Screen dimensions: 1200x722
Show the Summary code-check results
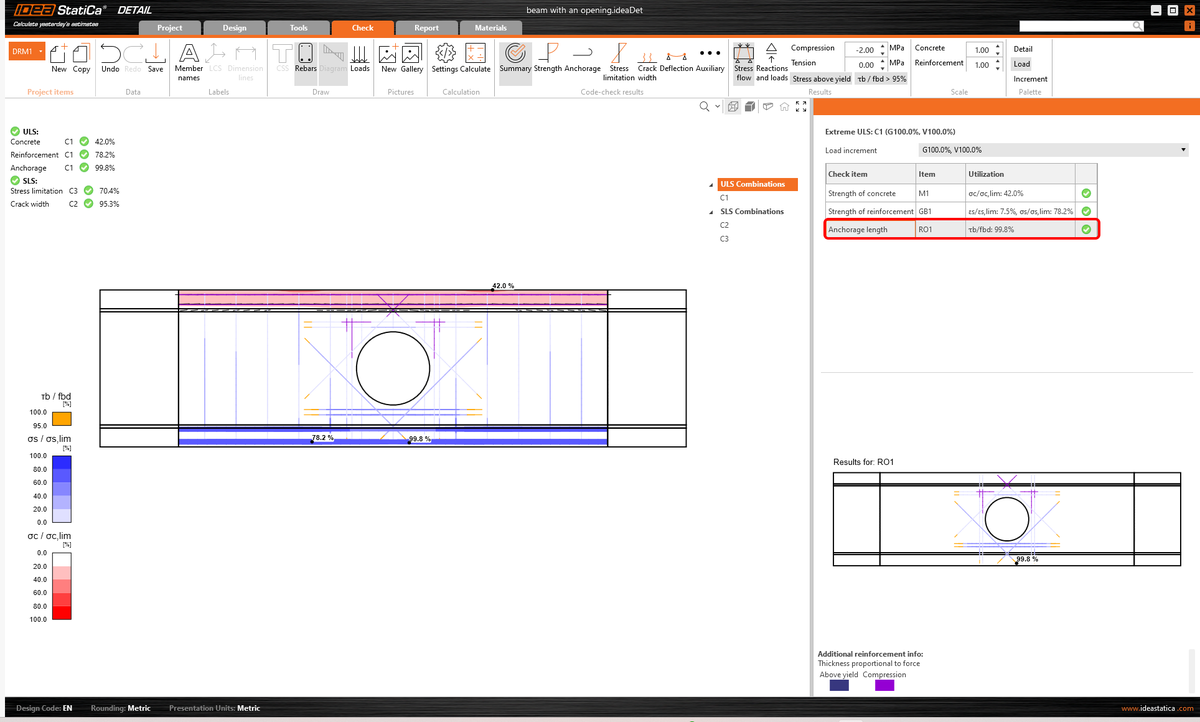tap(514, 58)
